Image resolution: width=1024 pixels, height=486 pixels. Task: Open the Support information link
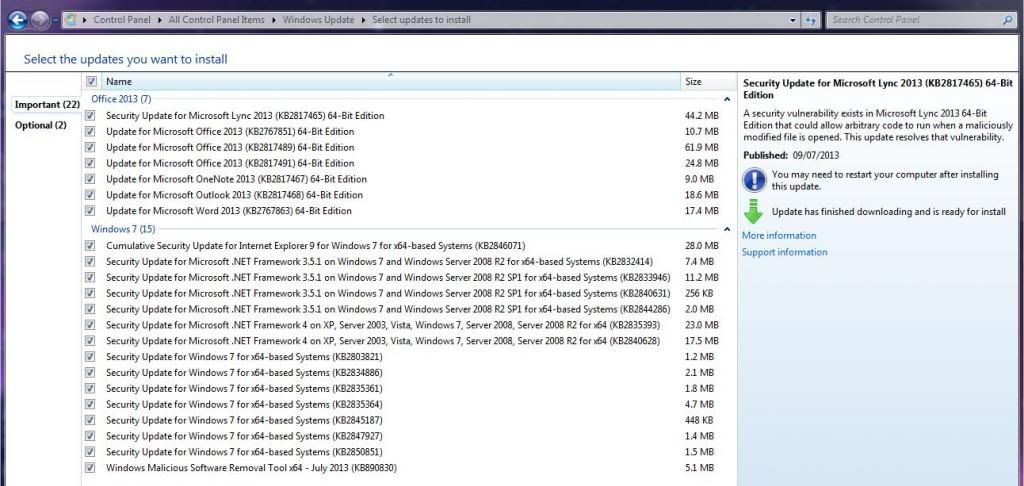point(784,252)
